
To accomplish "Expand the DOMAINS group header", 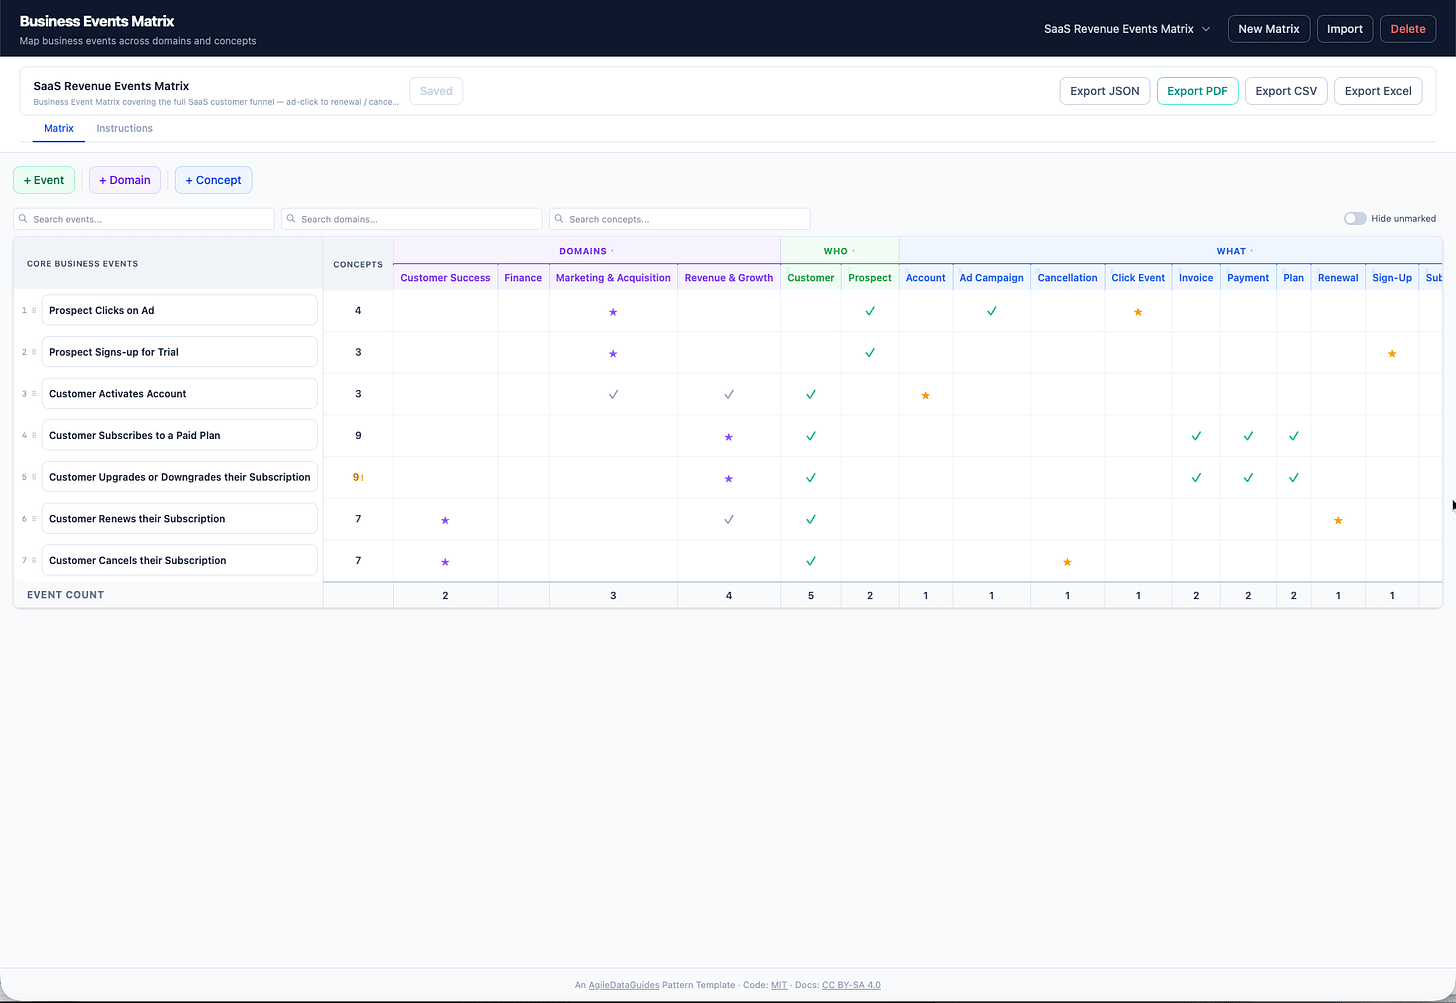I will point(587,251).
